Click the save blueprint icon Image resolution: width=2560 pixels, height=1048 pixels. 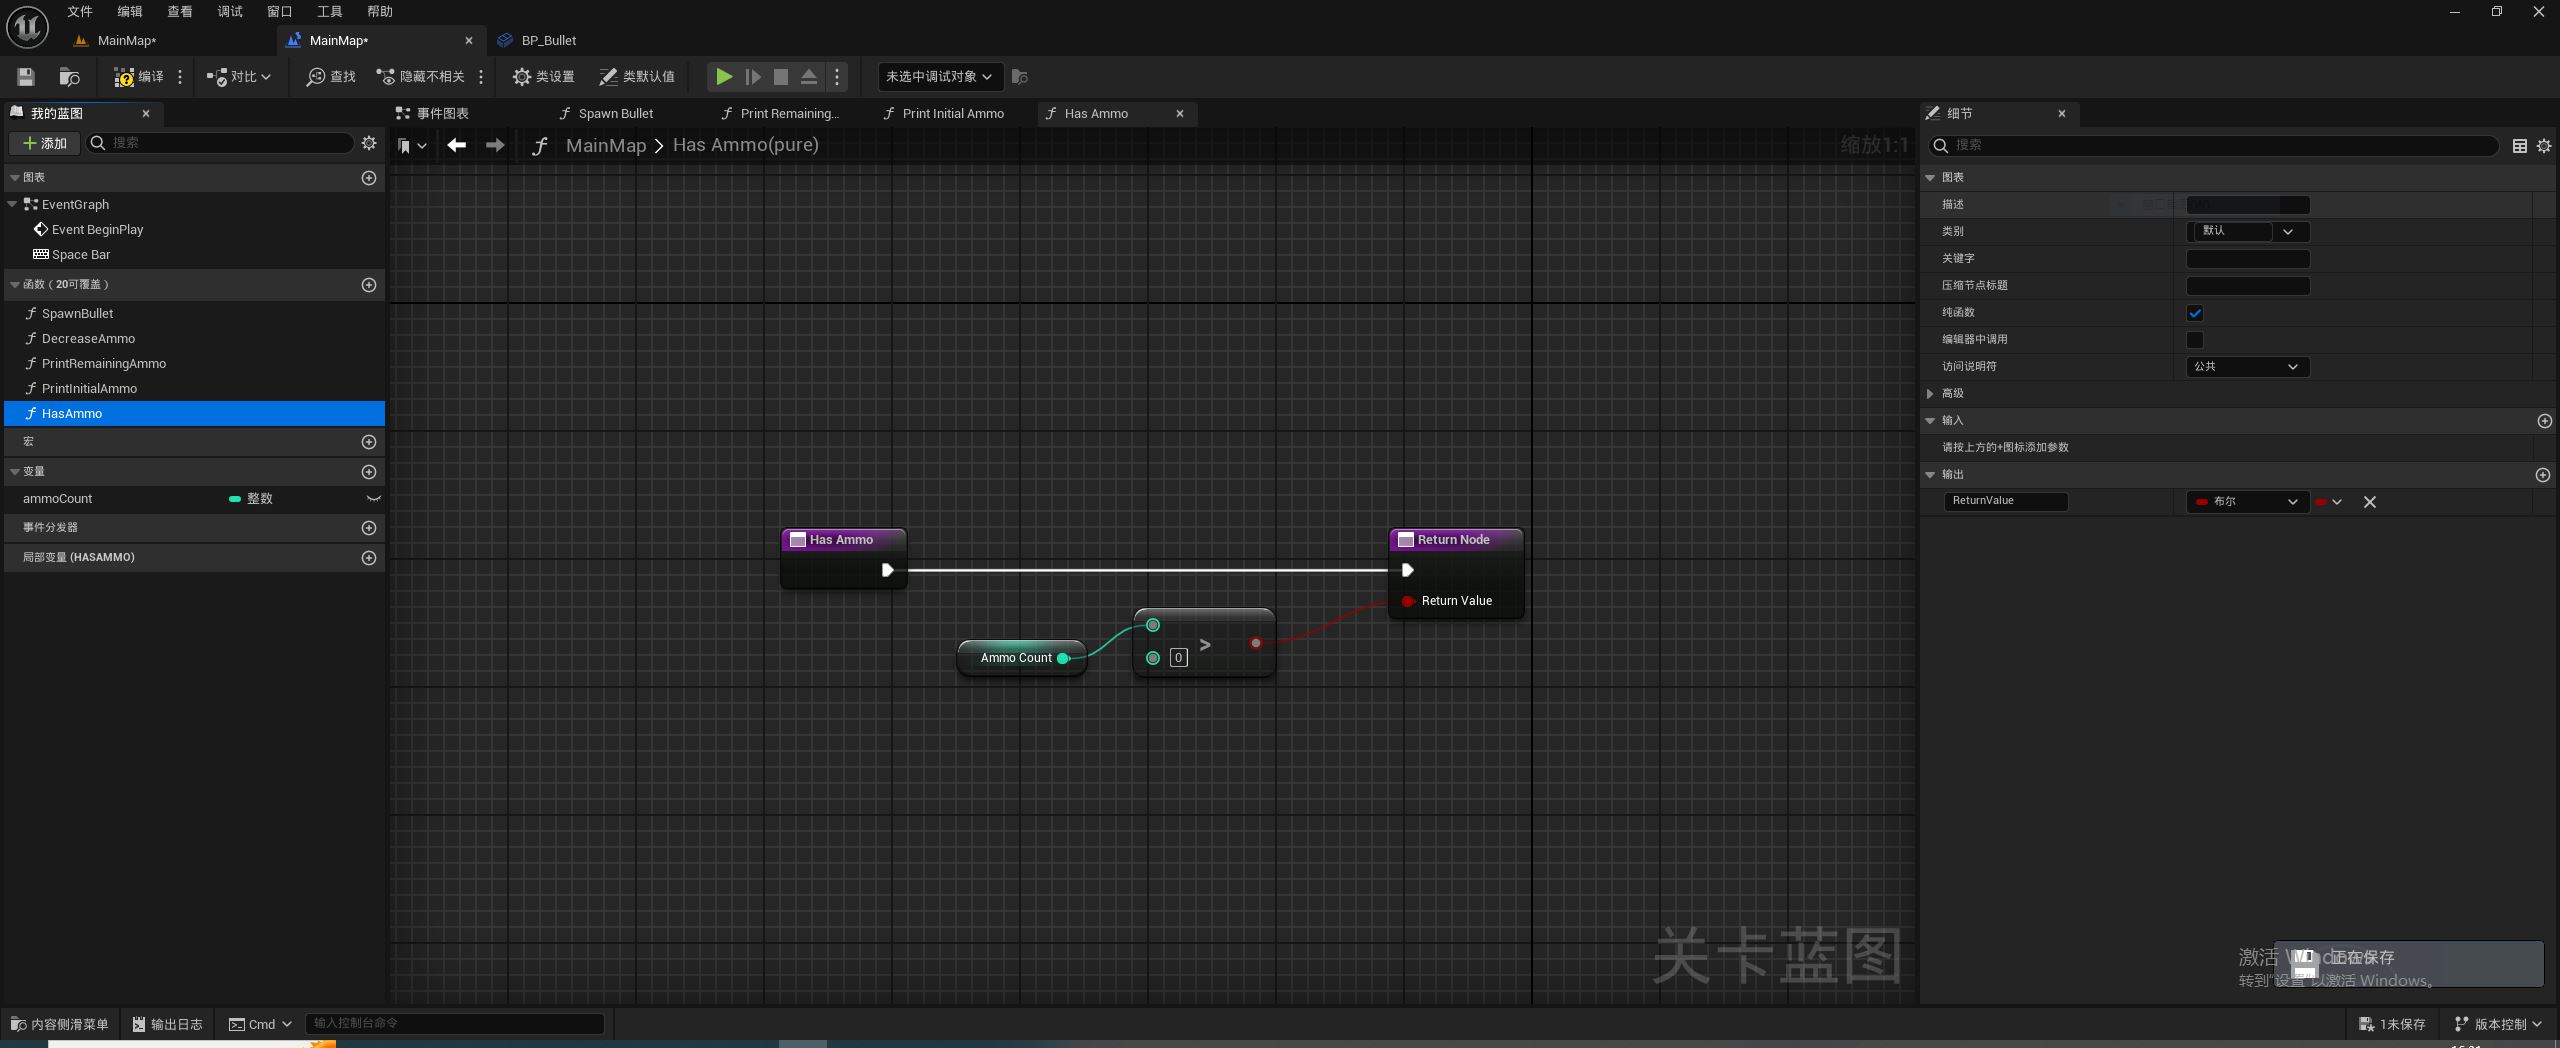pos(26,77)
